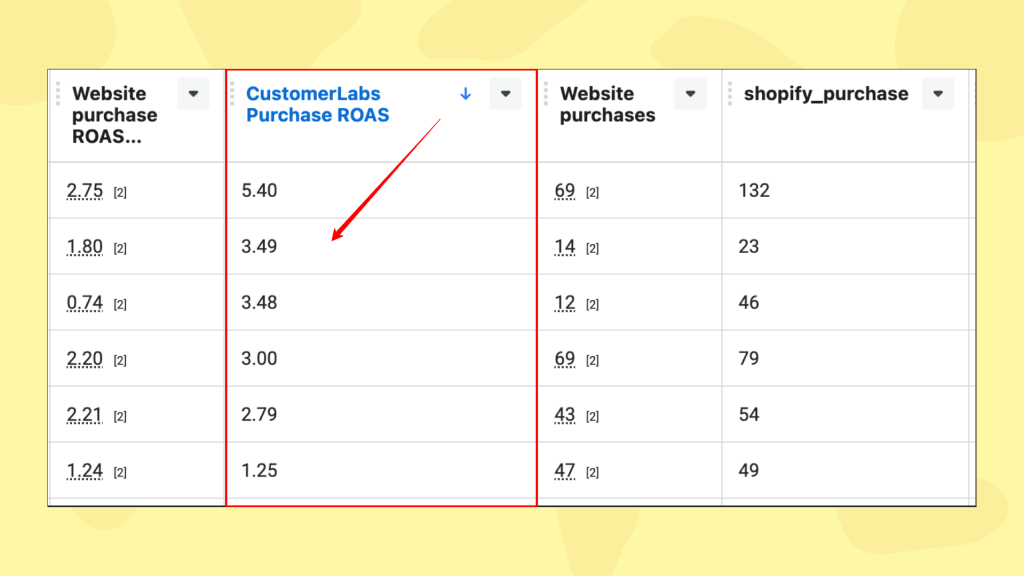Click the 1.80 ROAS value
The width and height of the screenshot is (1024, 576).
point(85,247)
